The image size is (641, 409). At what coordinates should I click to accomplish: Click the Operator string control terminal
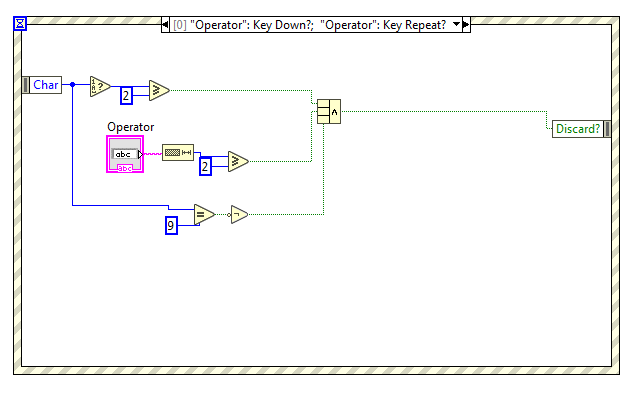[x=125, y=154]
